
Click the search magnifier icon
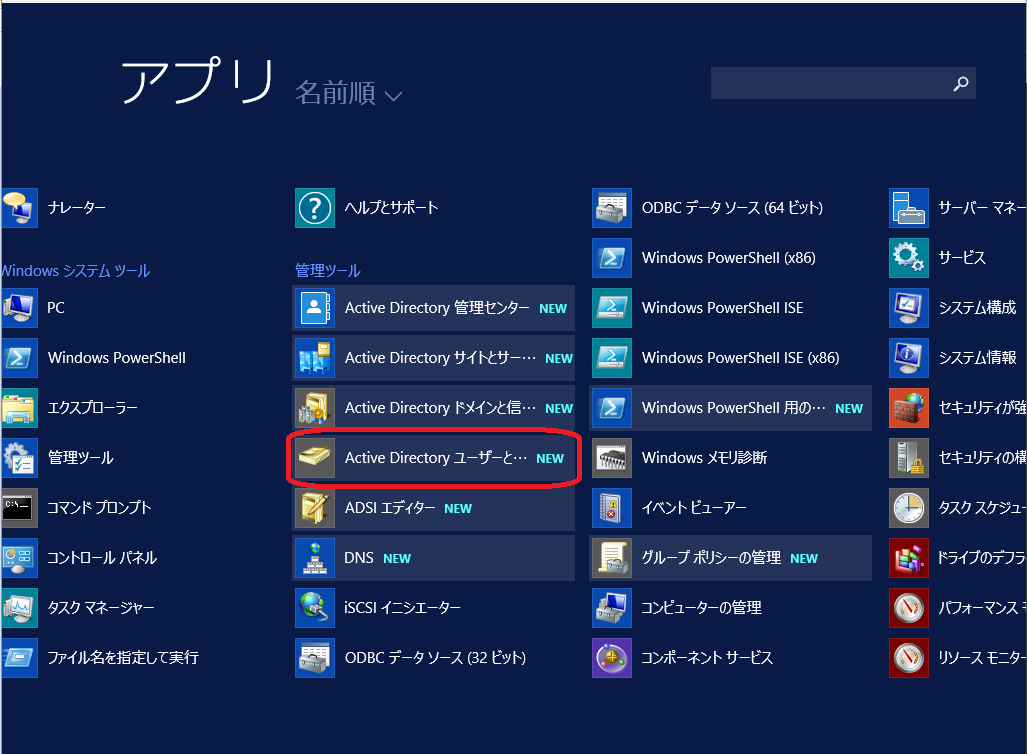[961, 83]
